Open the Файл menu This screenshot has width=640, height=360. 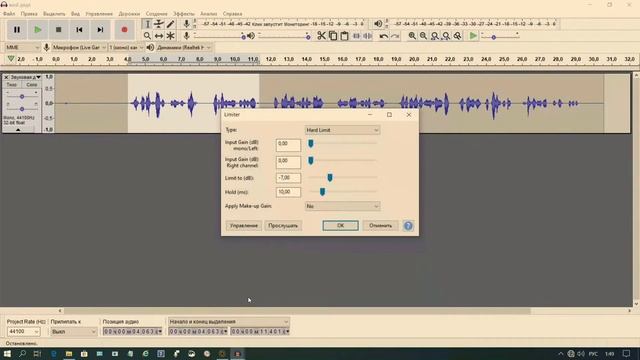pos(9,13)
